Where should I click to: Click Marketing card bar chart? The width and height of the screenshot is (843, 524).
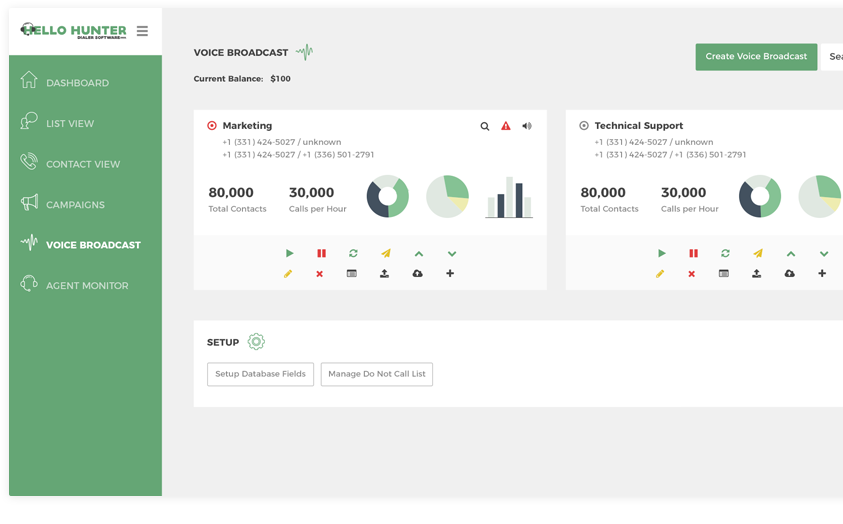[x=509, y=197]
